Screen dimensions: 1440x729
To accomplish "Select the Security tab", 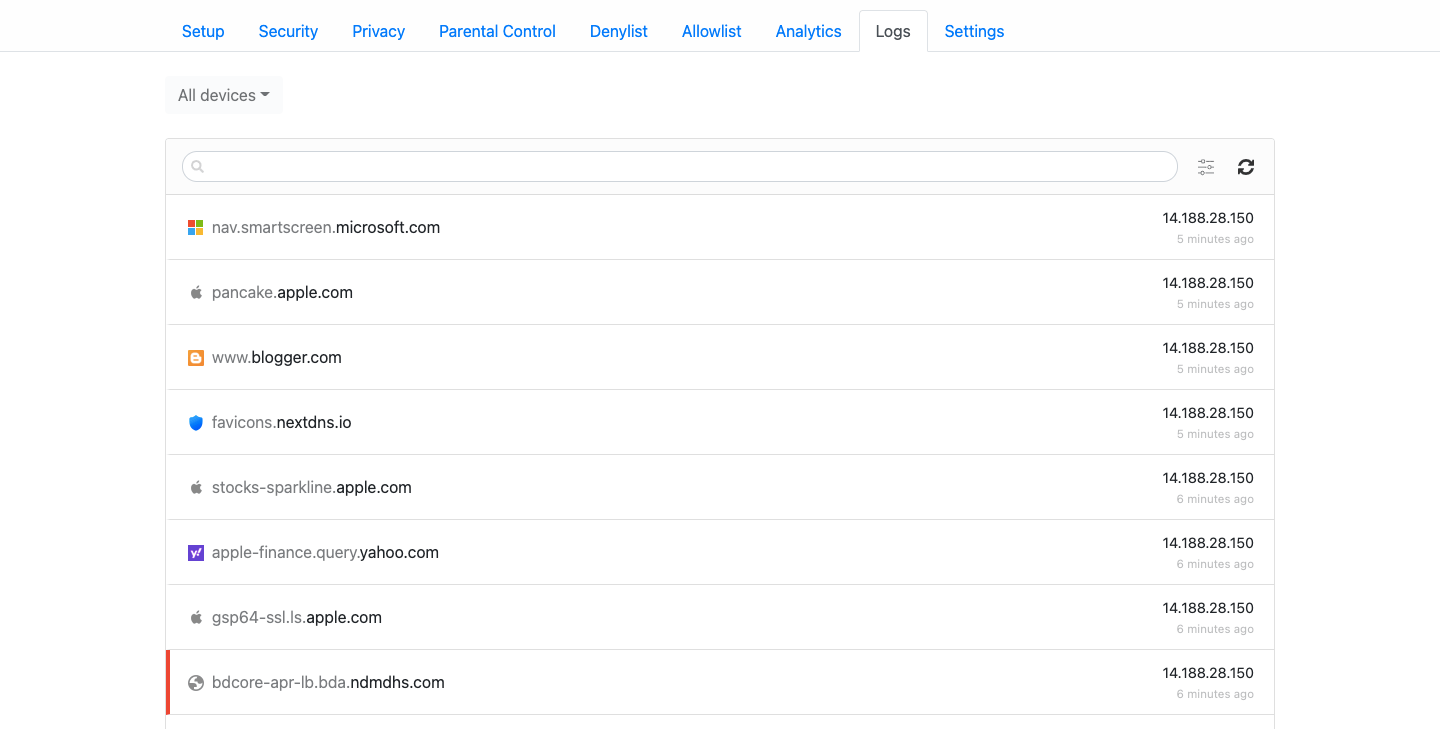I will tap(288, 31).
